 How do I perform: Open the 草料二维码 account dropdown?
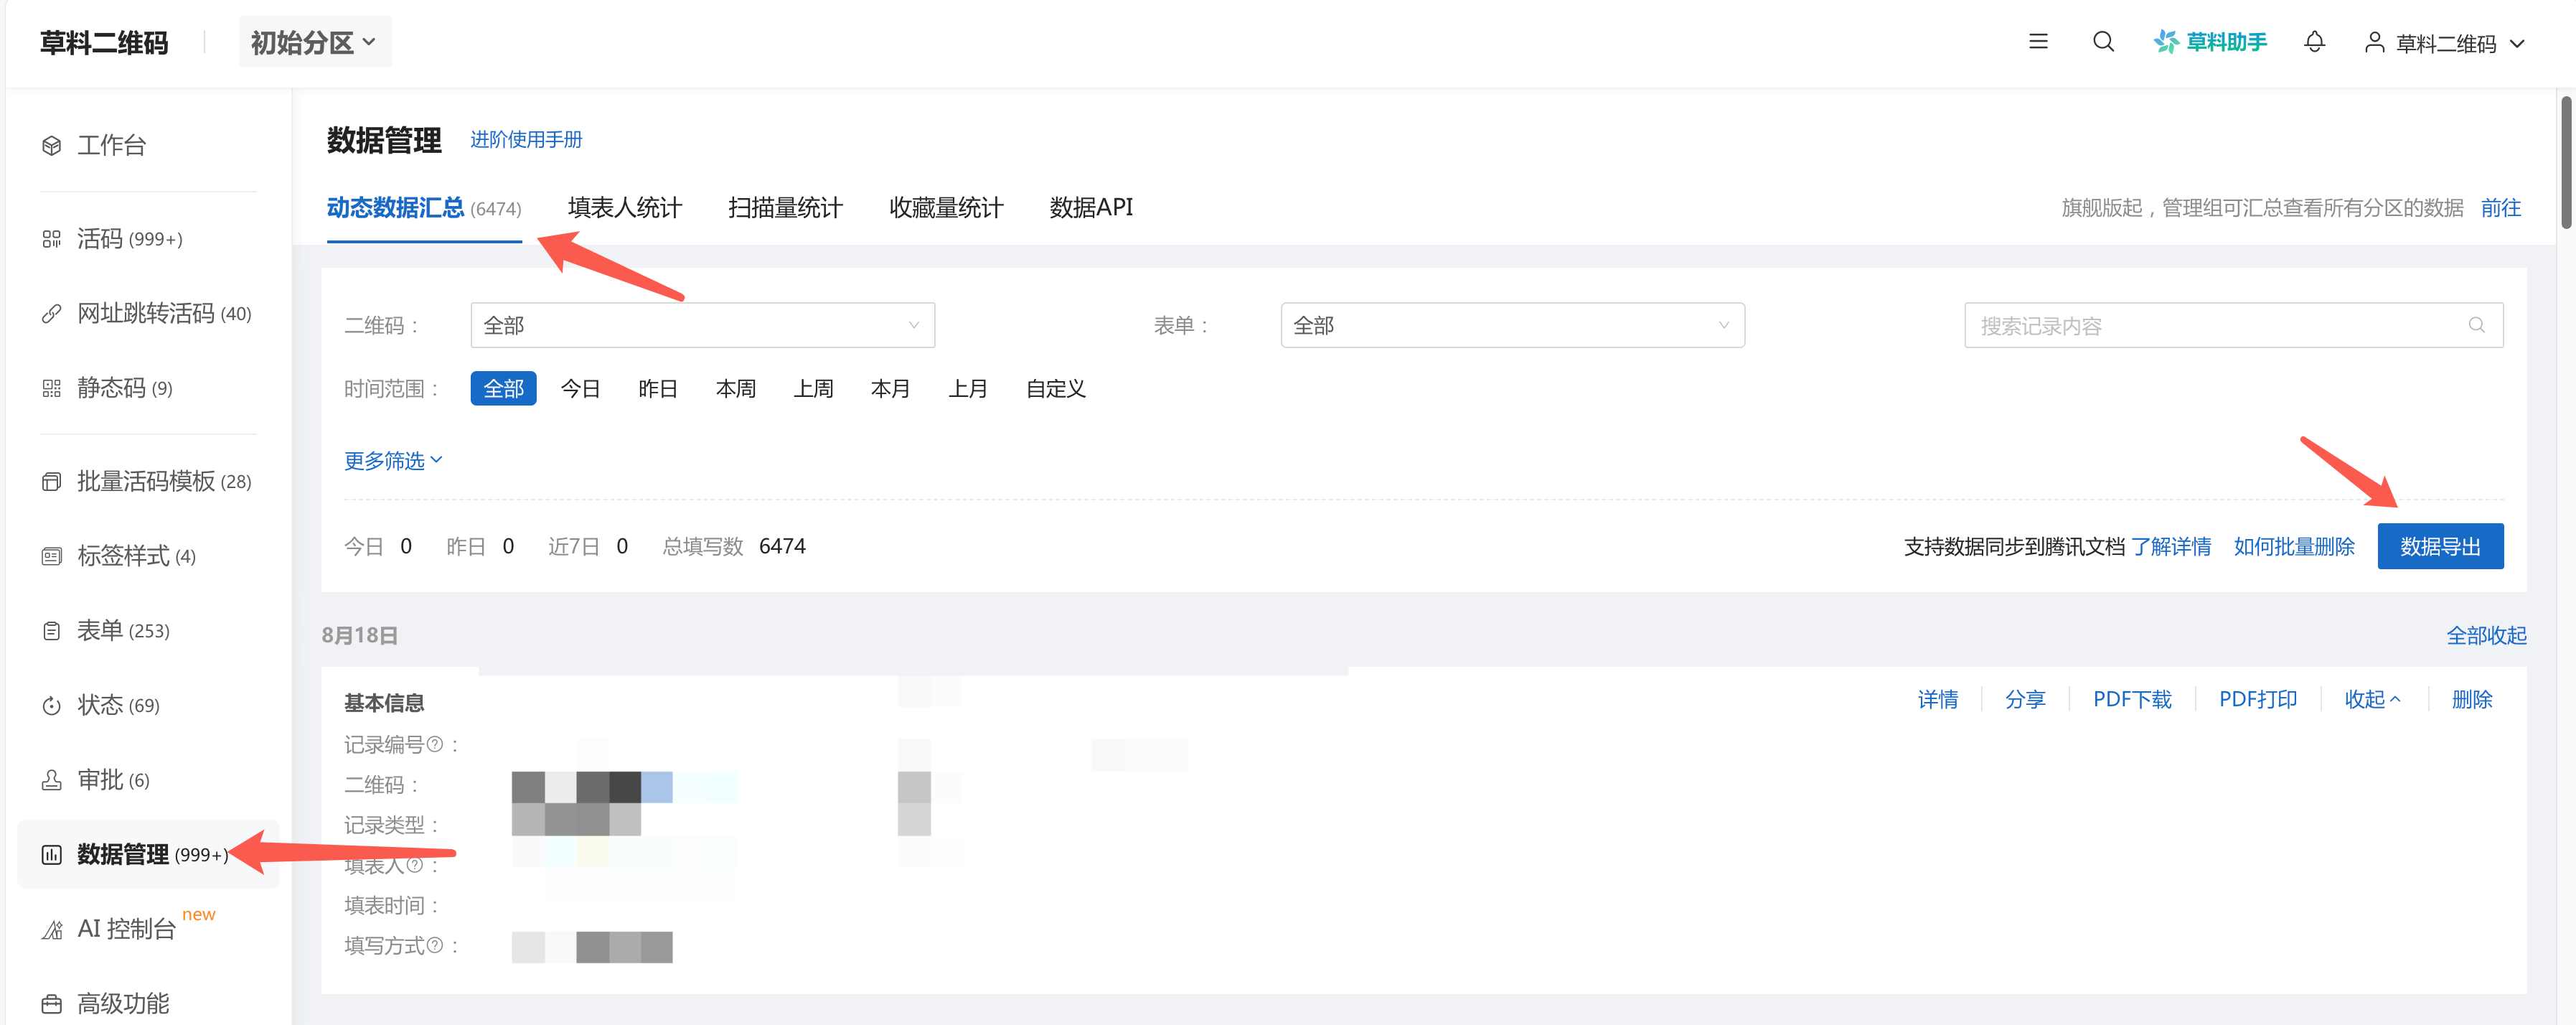pos(2446,43)
